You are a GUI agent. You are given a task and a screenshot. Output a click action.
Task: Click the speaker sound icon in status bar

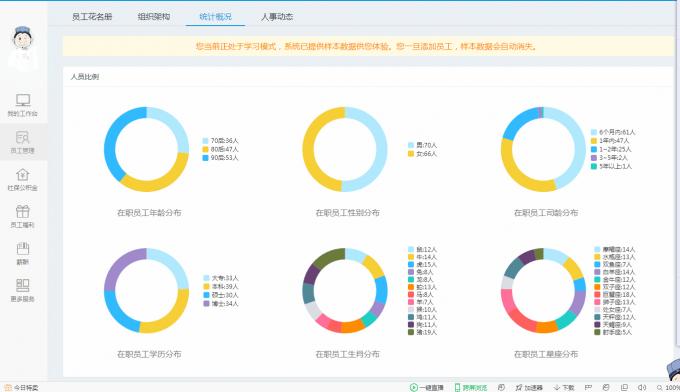coord(642,387)
